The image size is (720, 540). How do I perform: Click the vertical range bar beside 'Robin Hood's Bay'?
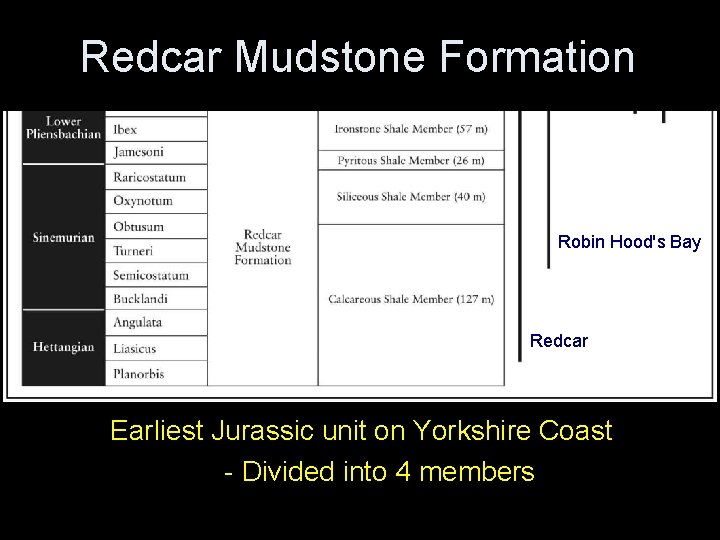click(x=548, y=189)
